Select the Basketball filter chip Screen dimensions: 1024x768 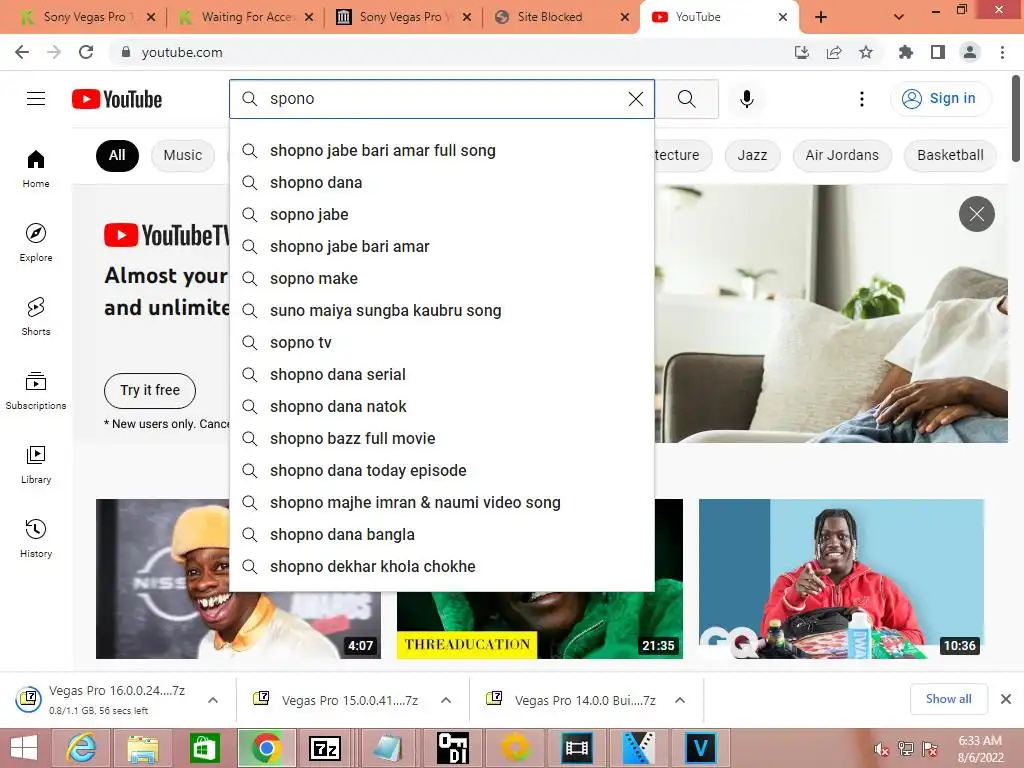click(950, 155)
